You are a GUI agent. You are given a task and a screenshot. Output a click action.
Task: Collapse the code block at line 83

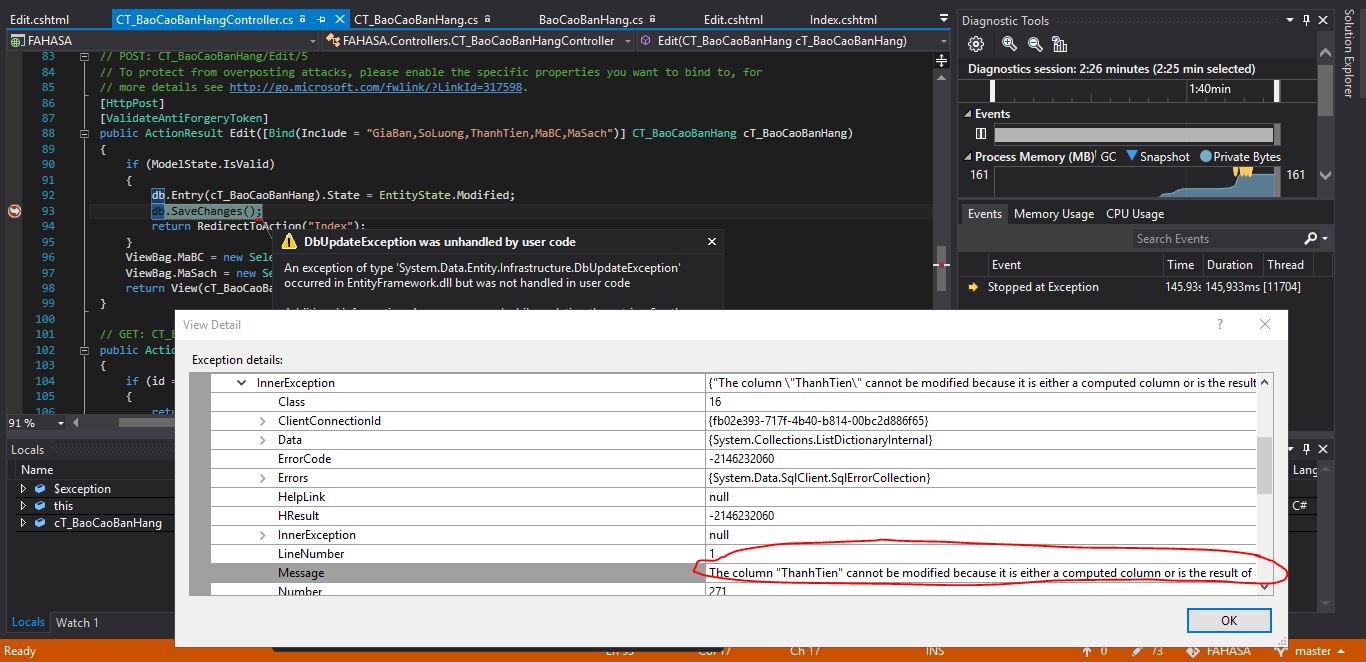[x=85, y=57]
